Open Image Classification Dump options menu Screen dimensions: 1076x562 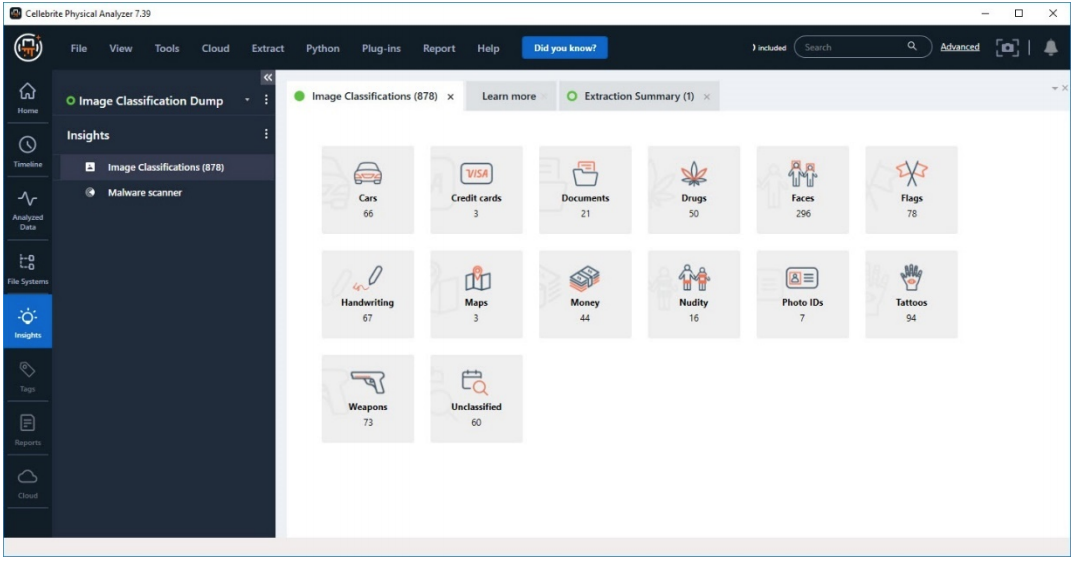pos(266,100)
